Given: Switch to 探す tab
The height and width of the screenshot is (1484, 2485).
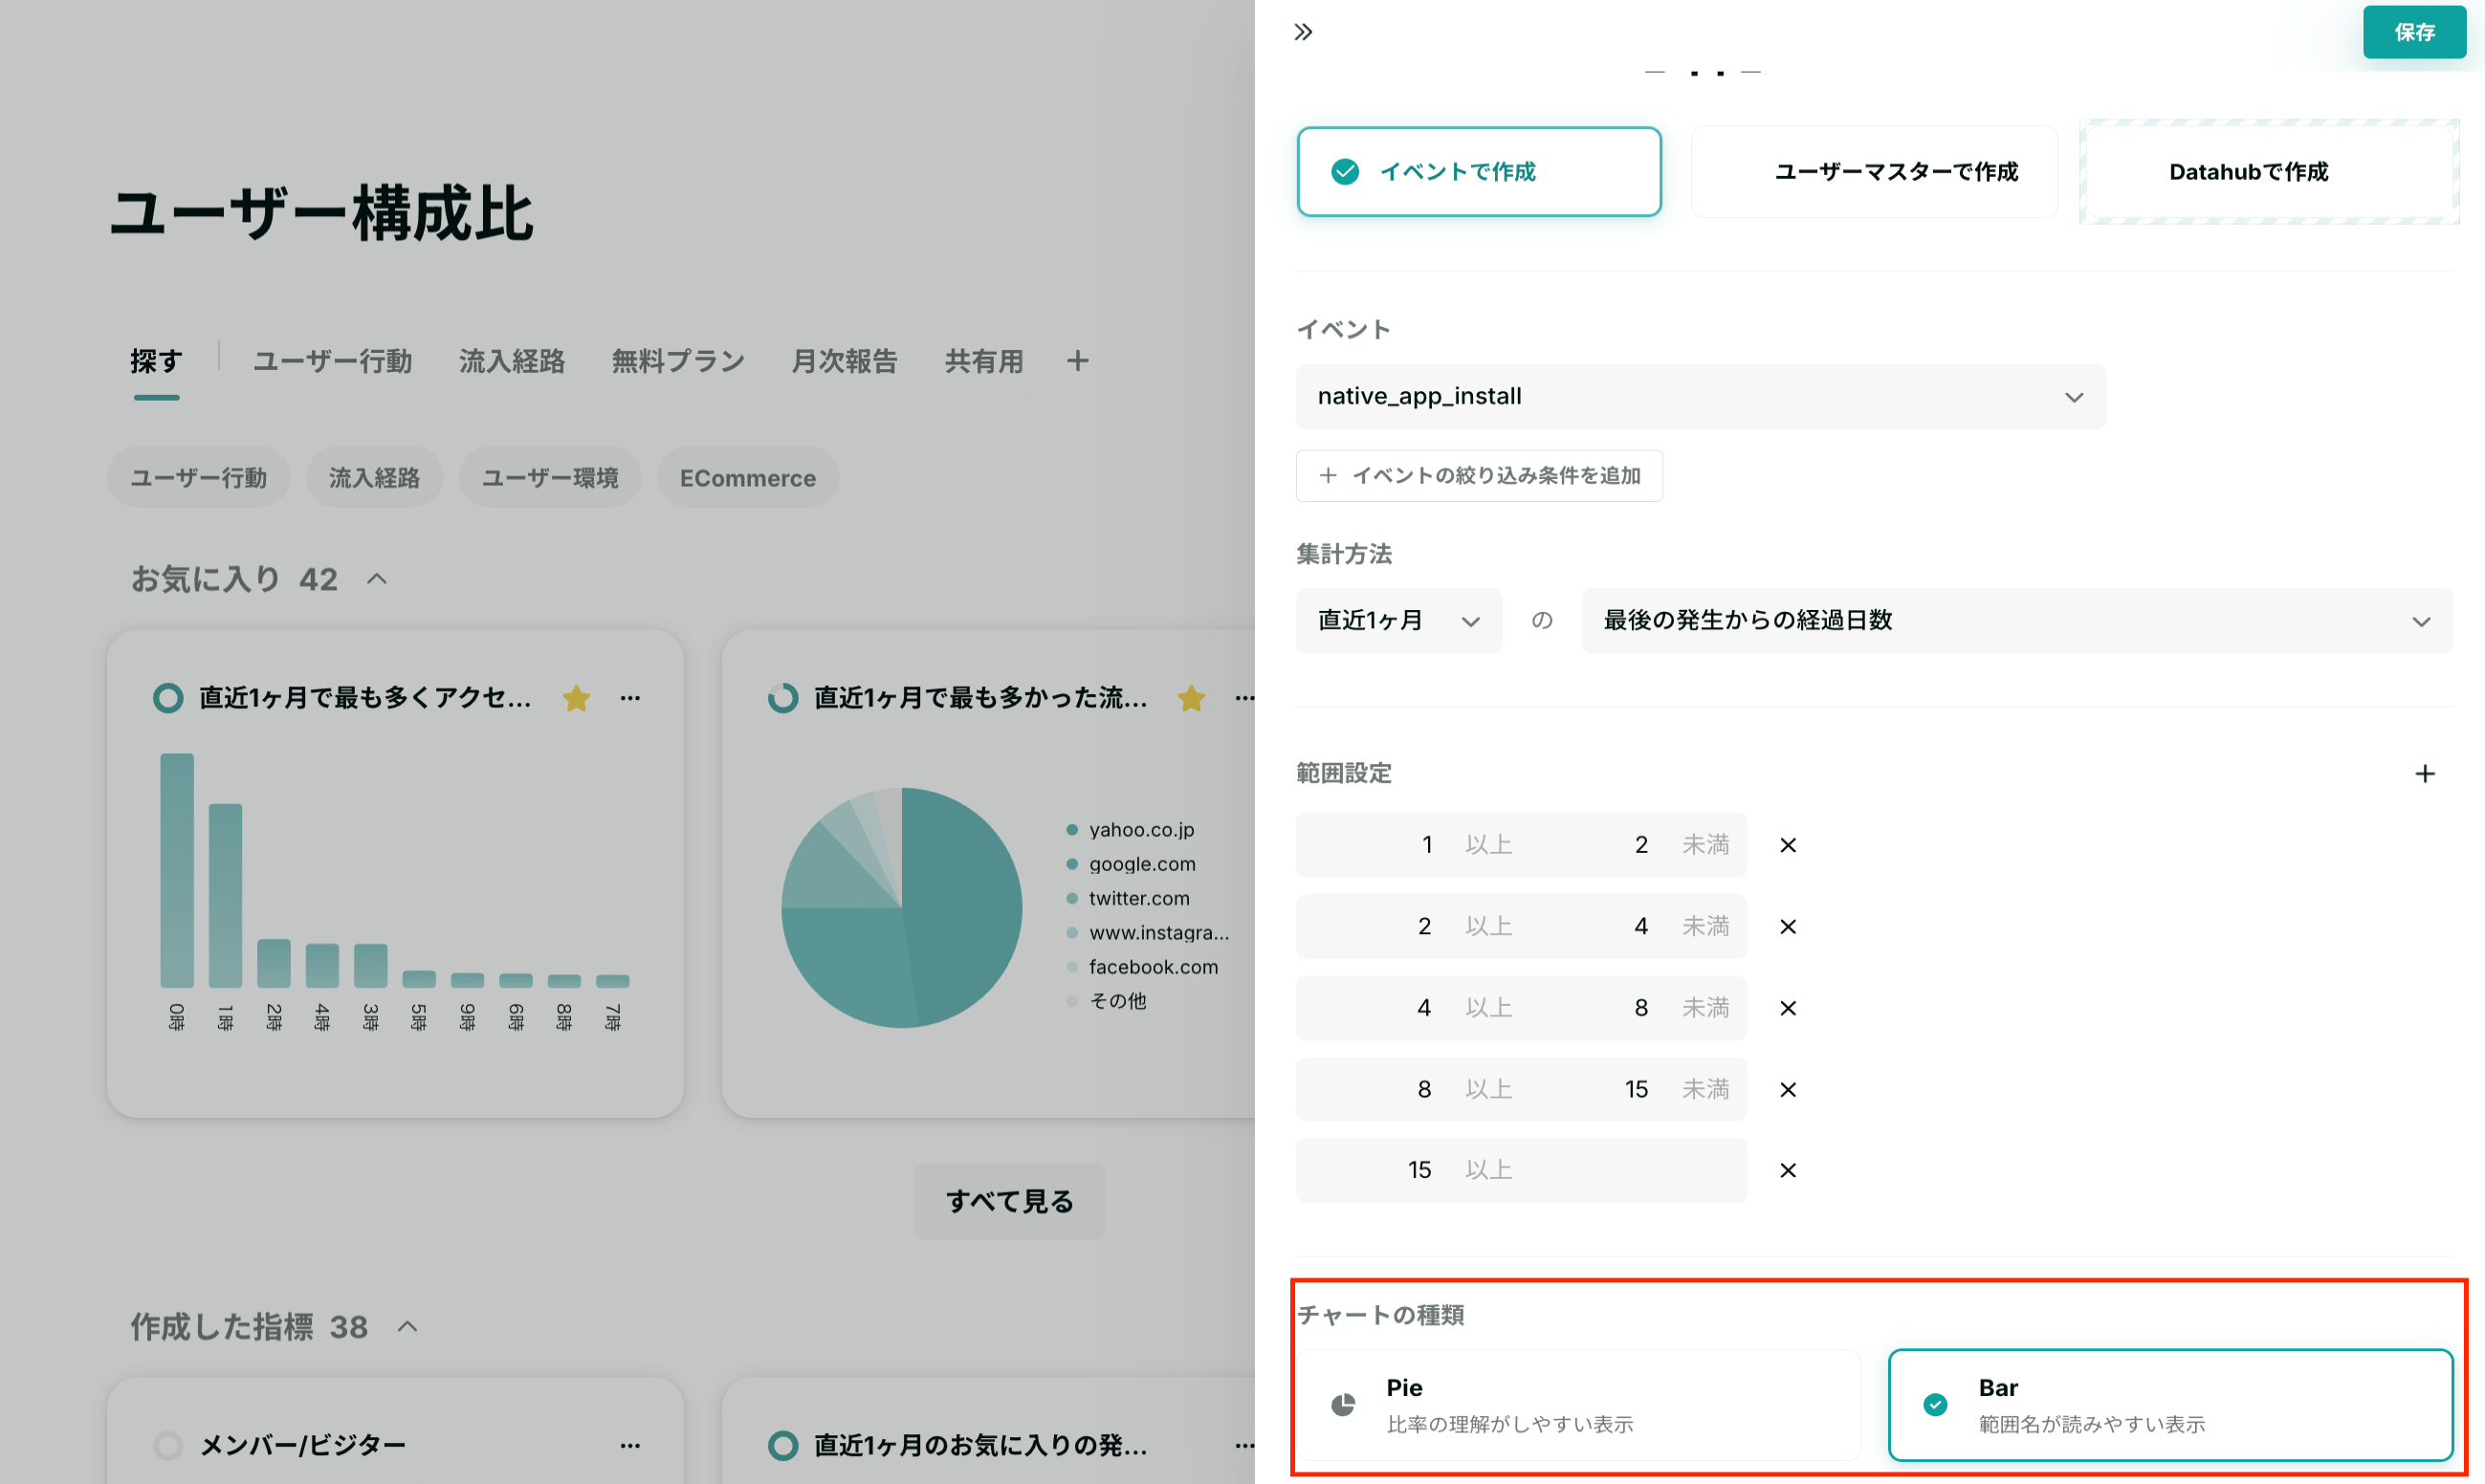Looking at the screenshot, I should pyautogui.click(x=156, y=361).
